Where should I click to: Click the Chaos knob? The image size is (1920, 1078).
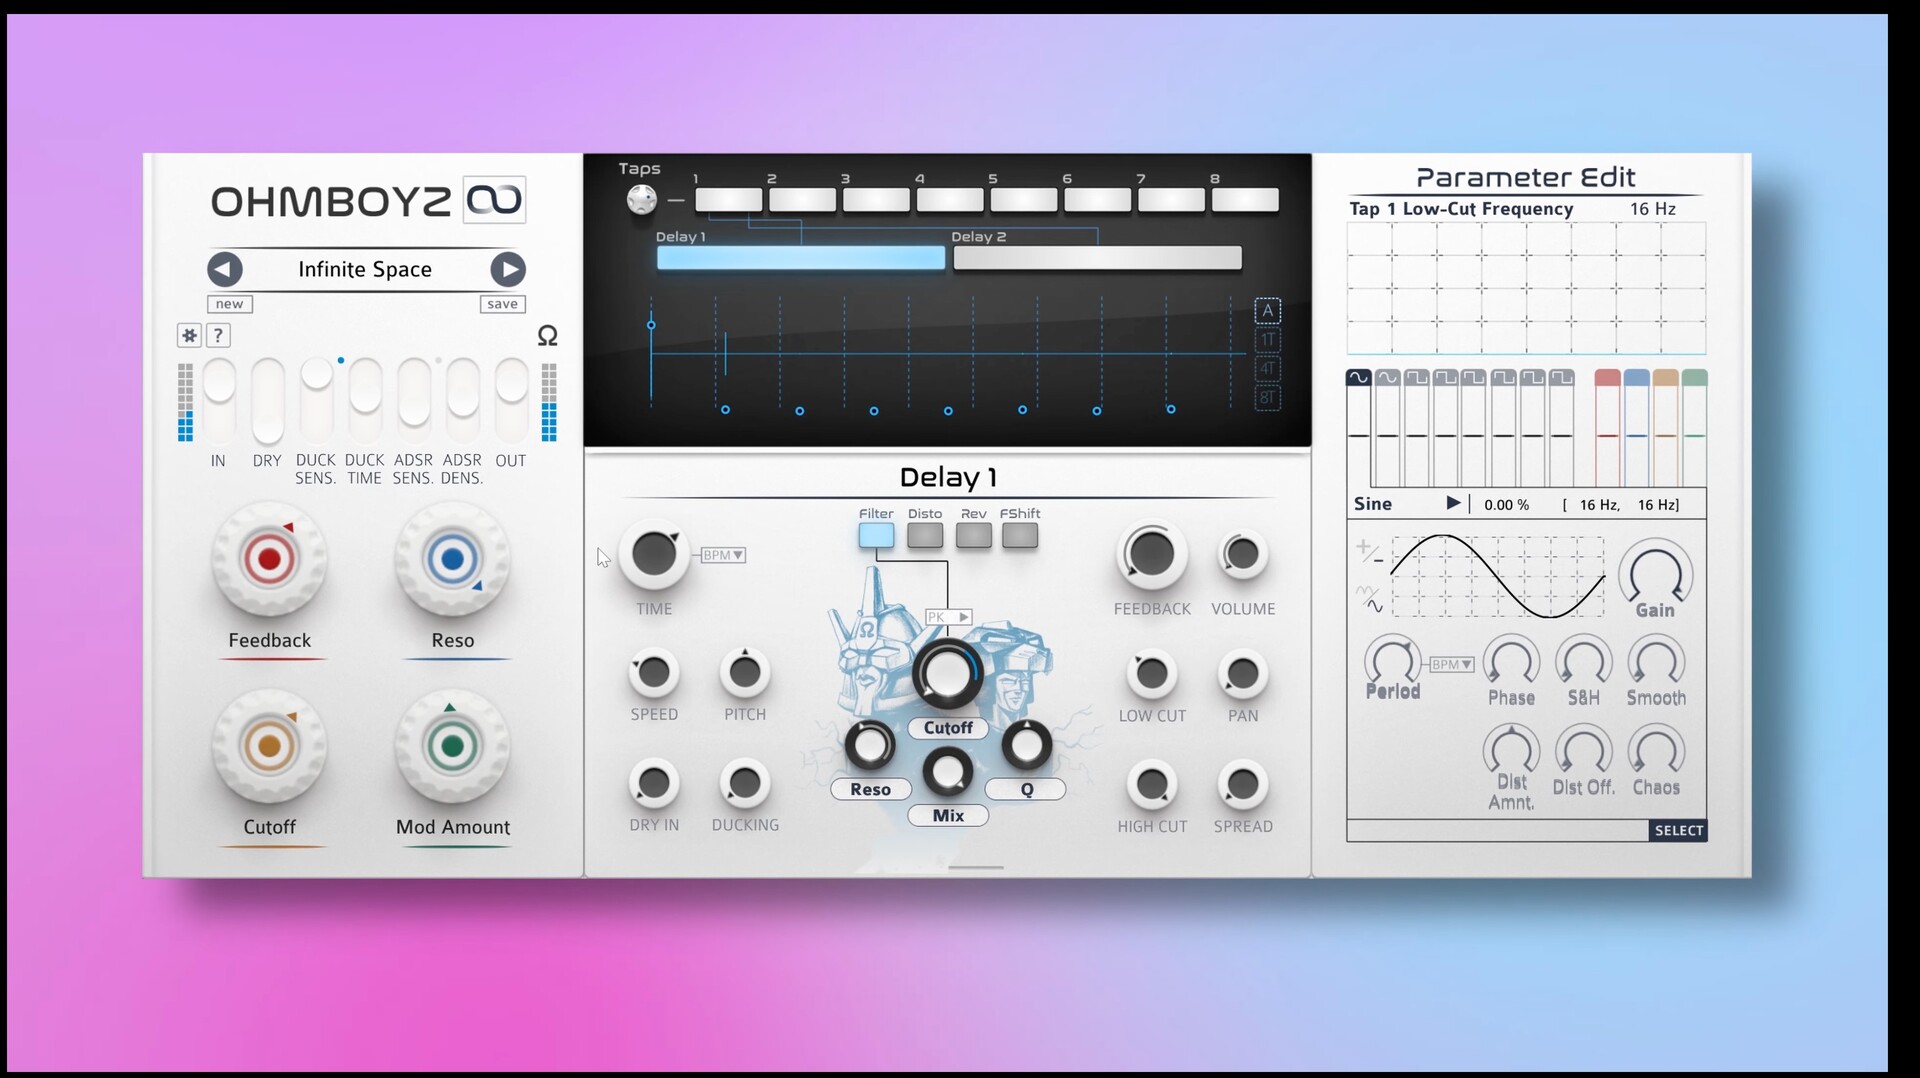[1656, 752]
